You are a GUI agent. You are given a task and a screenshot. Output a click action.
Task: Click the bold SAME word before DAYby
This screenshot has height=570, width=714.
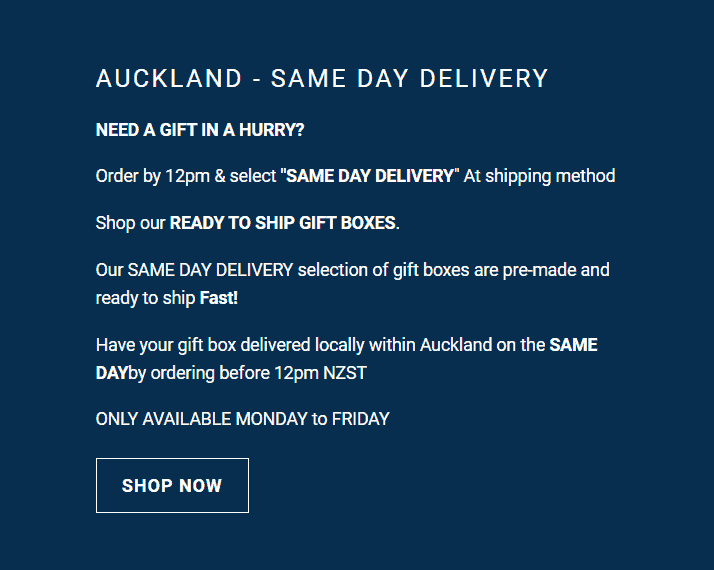coord(573,345)
